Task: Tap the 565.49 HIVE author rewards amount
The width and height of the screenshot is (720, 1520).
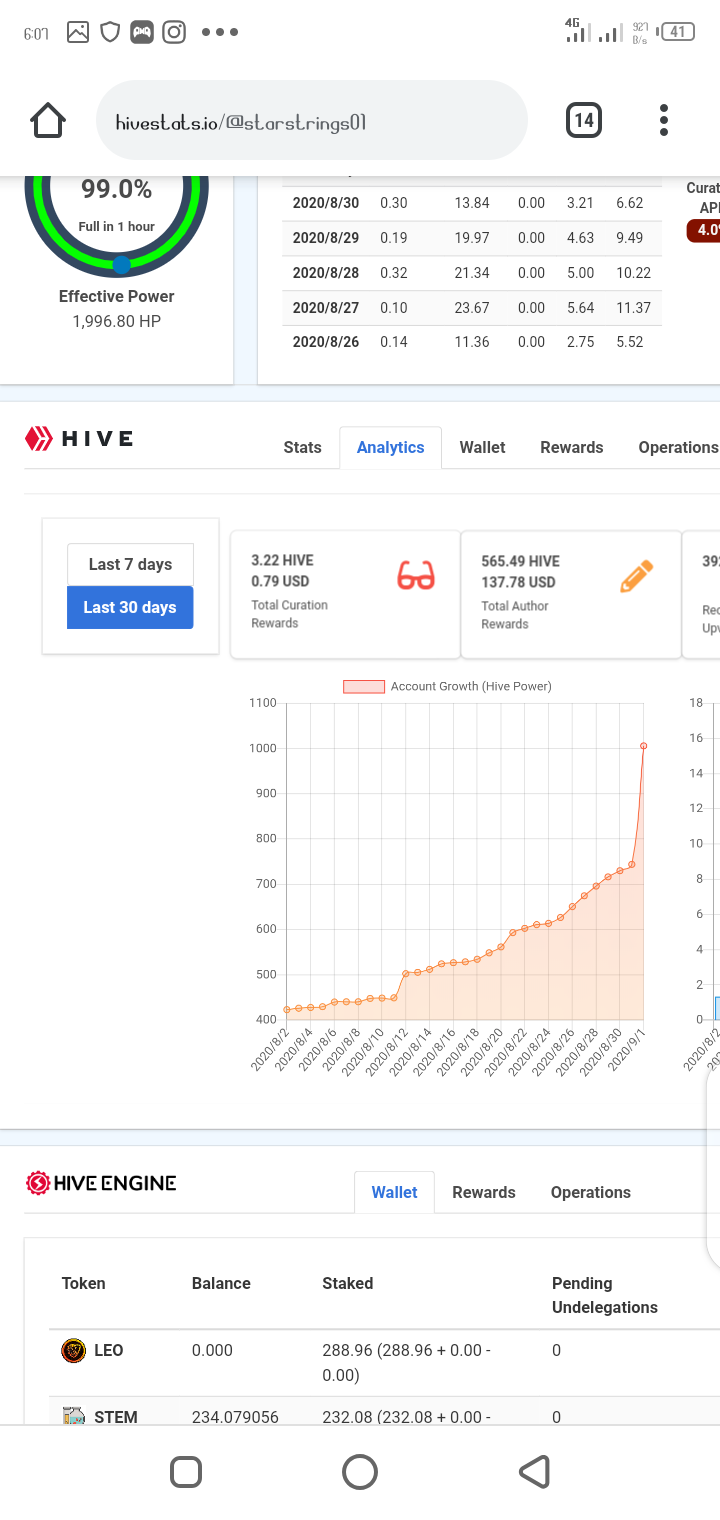Action: 520,561
